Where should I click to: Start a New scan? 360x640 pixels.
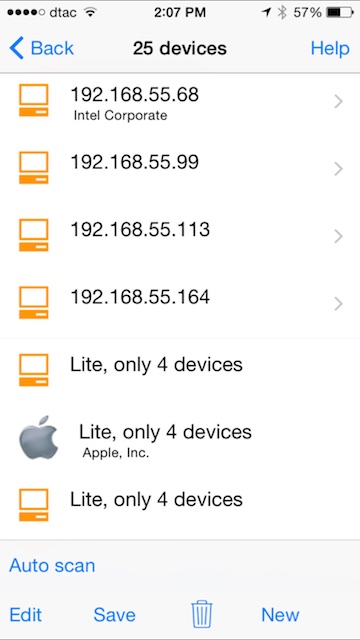[280, 614]
